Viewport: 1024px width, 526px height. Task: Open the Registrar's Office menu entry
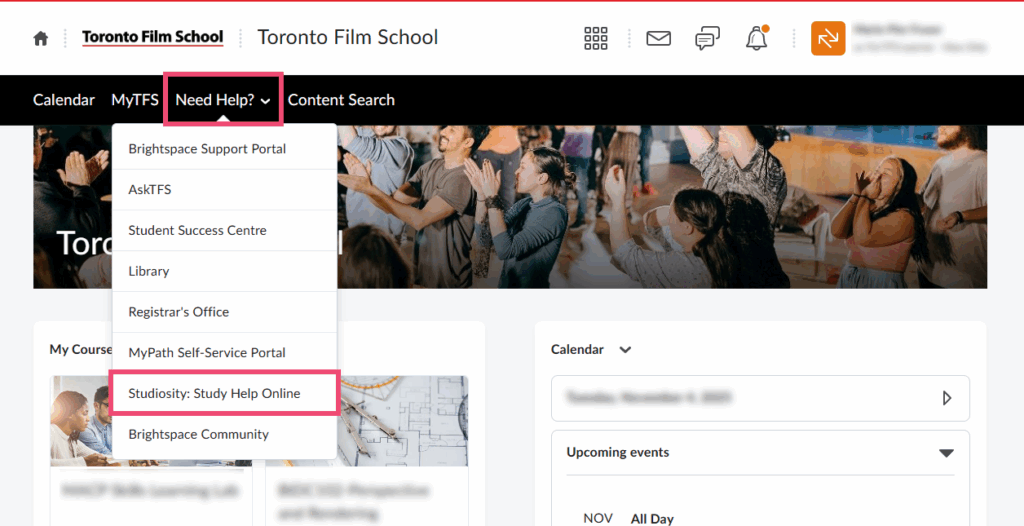pos(178,312)
